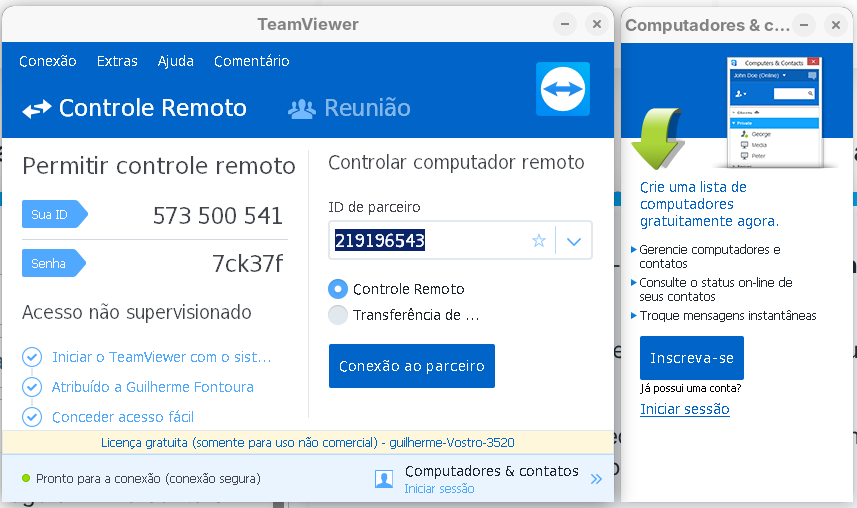Click Iniciar sessão link in contacts window
This screenshot has width=857, height=508.
684,409
